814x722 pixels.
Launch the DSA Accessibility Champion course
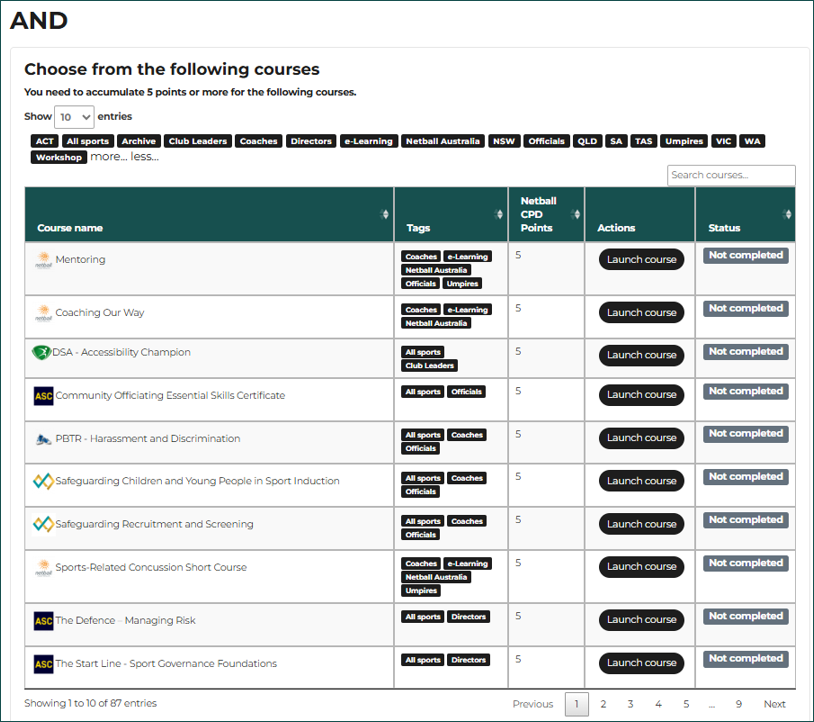(x=642, y=355)
